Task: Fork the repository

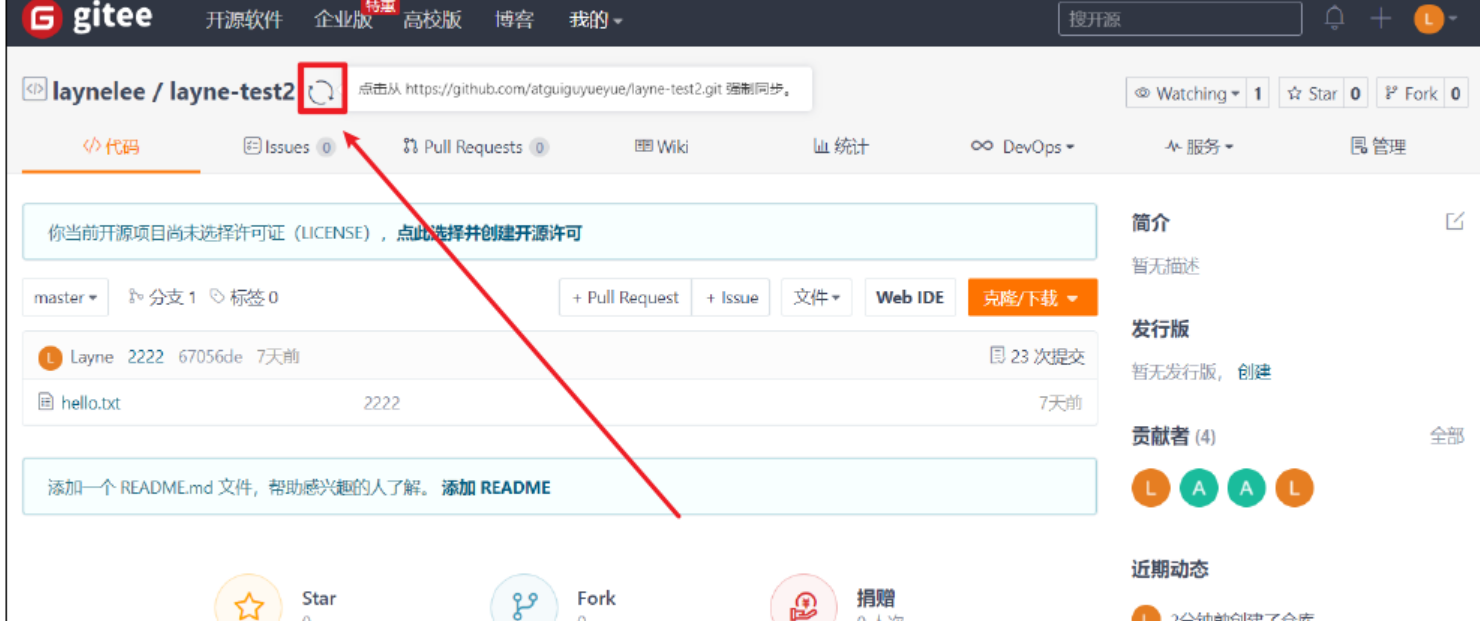Action: 1410,94
